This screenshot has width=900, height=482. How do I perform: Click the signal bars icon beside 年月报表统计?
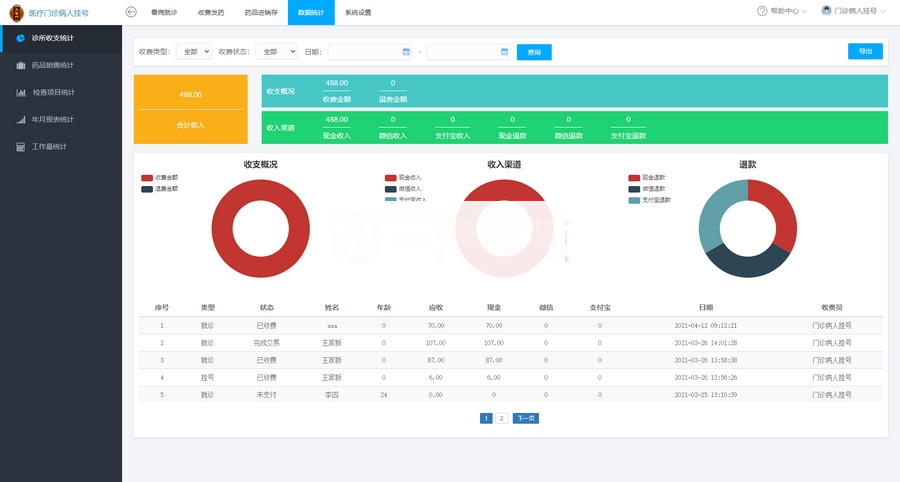coord(20,119)
